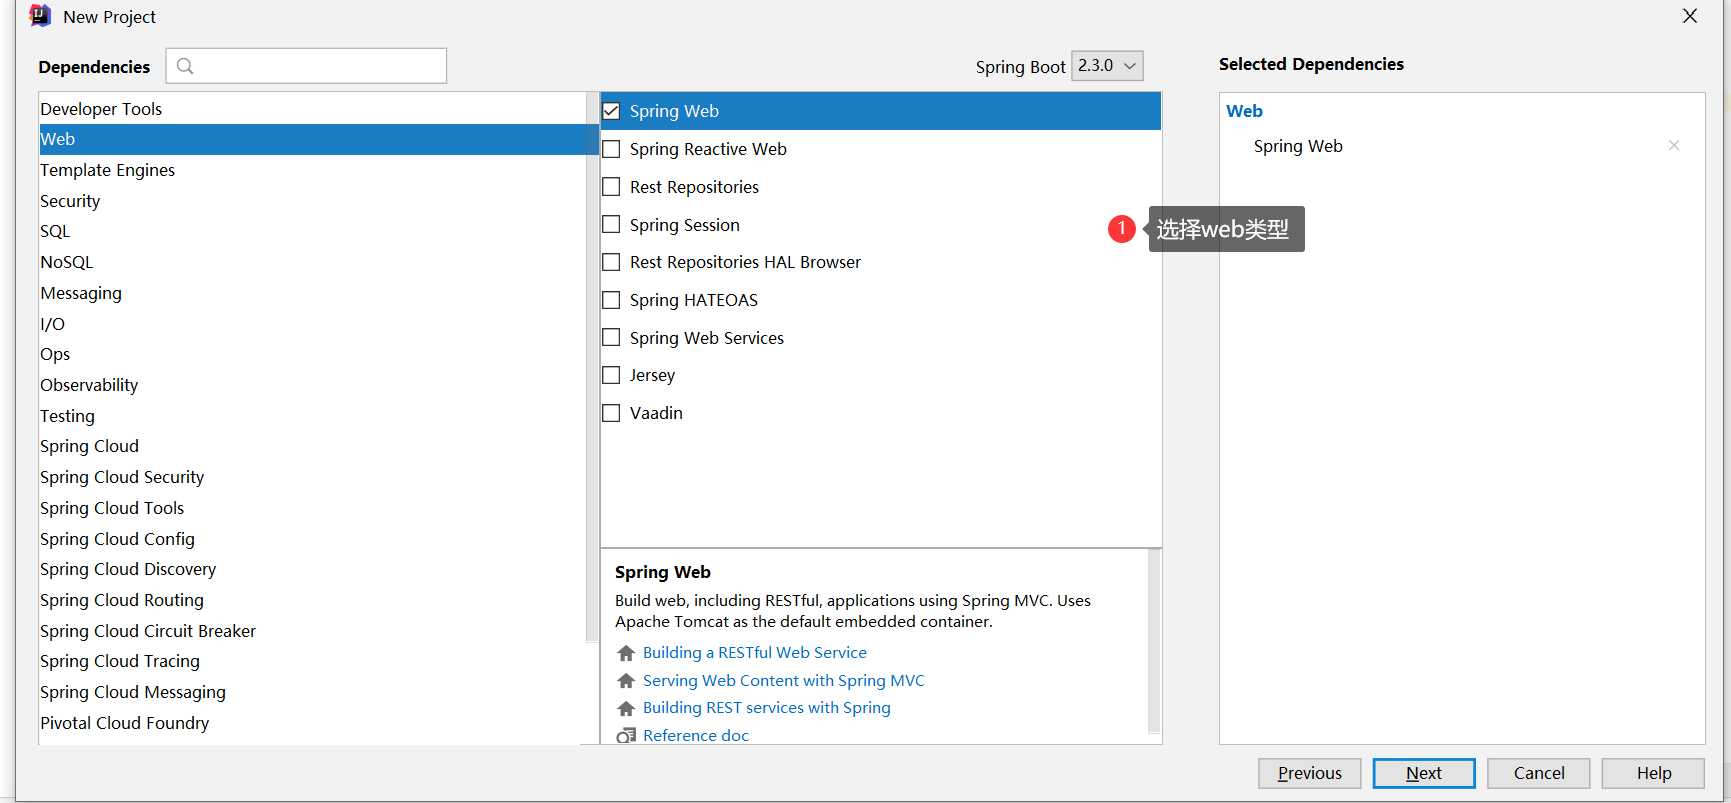
Task: Open Serving Web Content with Spring MVC link
Action: pyautogui.click(x=784, y=681)
